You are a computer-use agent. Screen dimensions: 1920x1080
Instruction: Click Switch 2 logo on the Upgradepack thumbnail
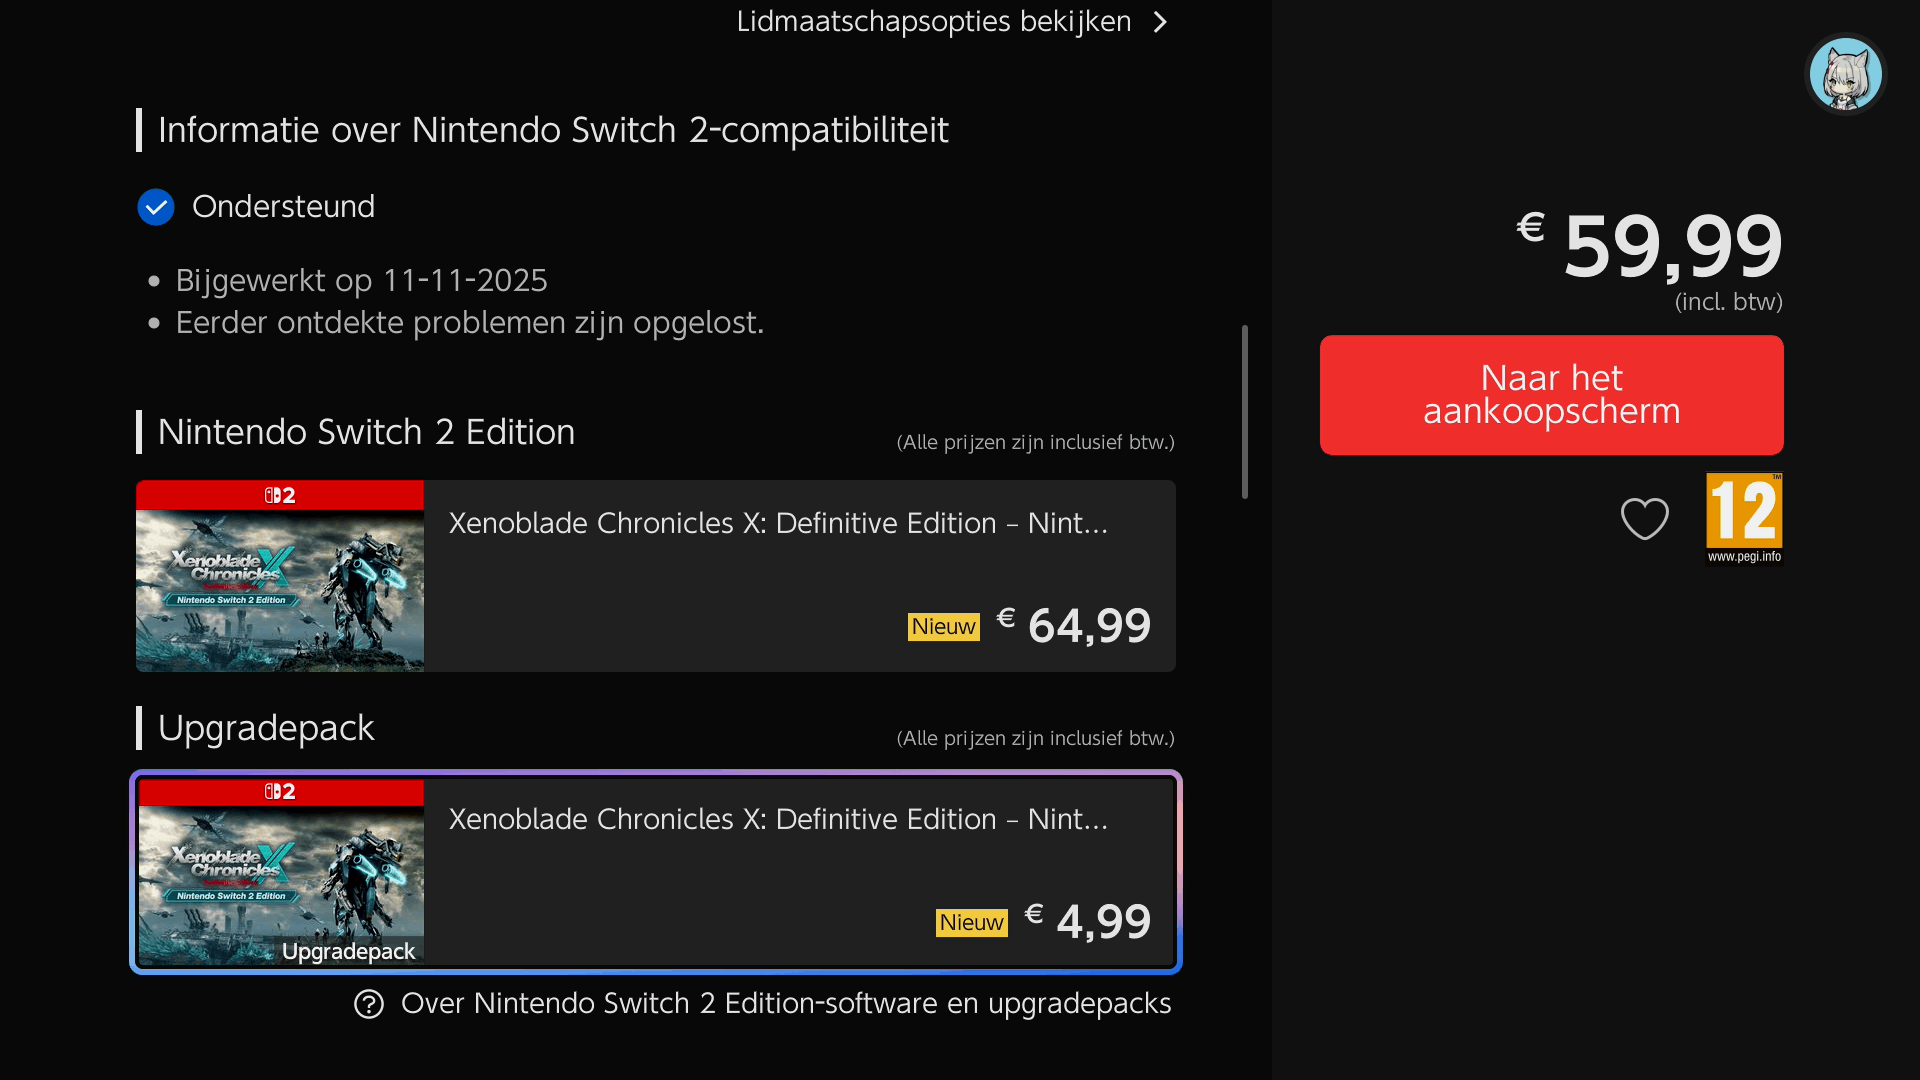tap(280, 791)
